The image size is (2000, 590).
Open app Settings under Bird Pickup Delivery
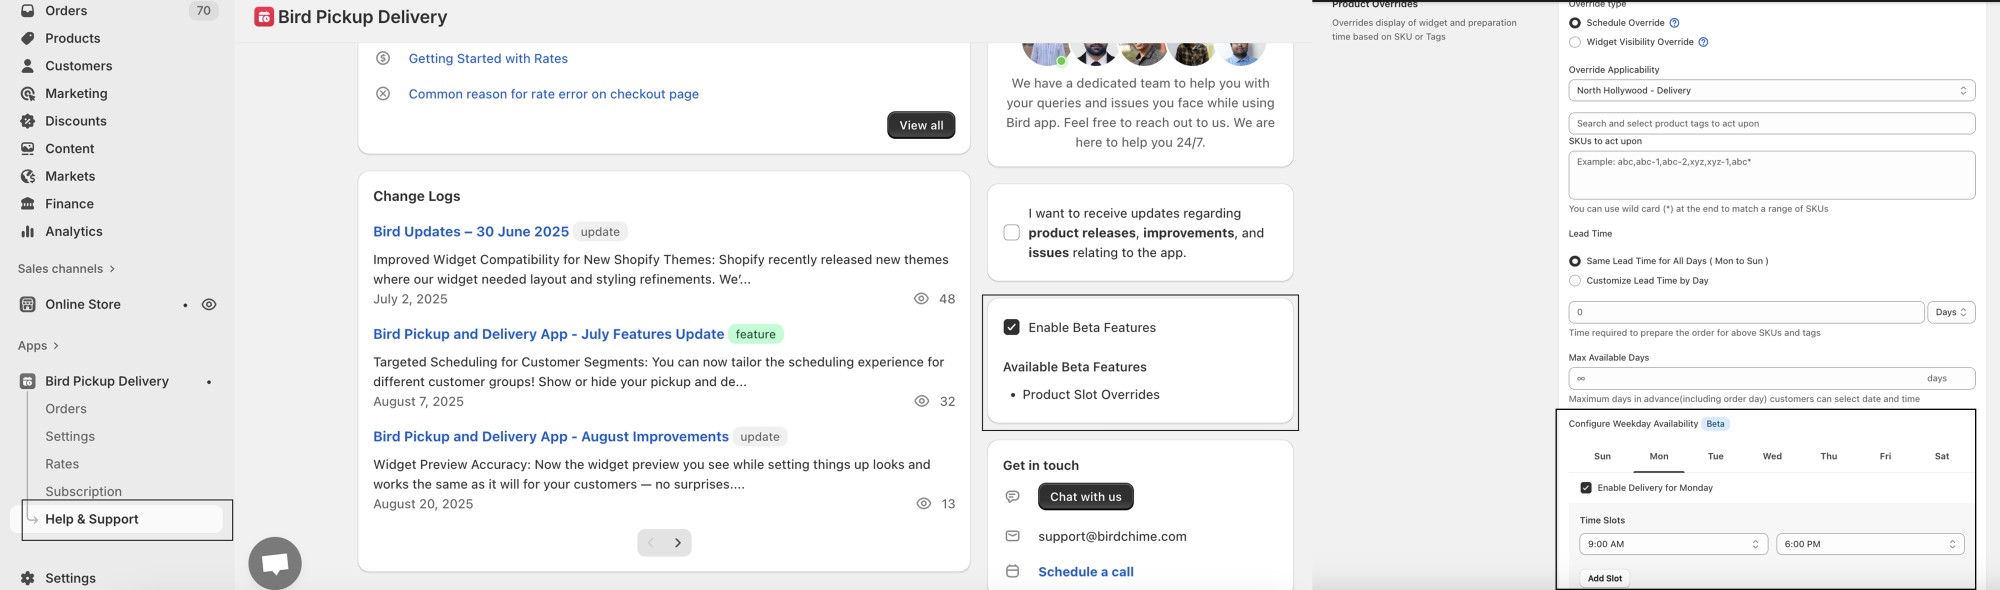(70, 436)
